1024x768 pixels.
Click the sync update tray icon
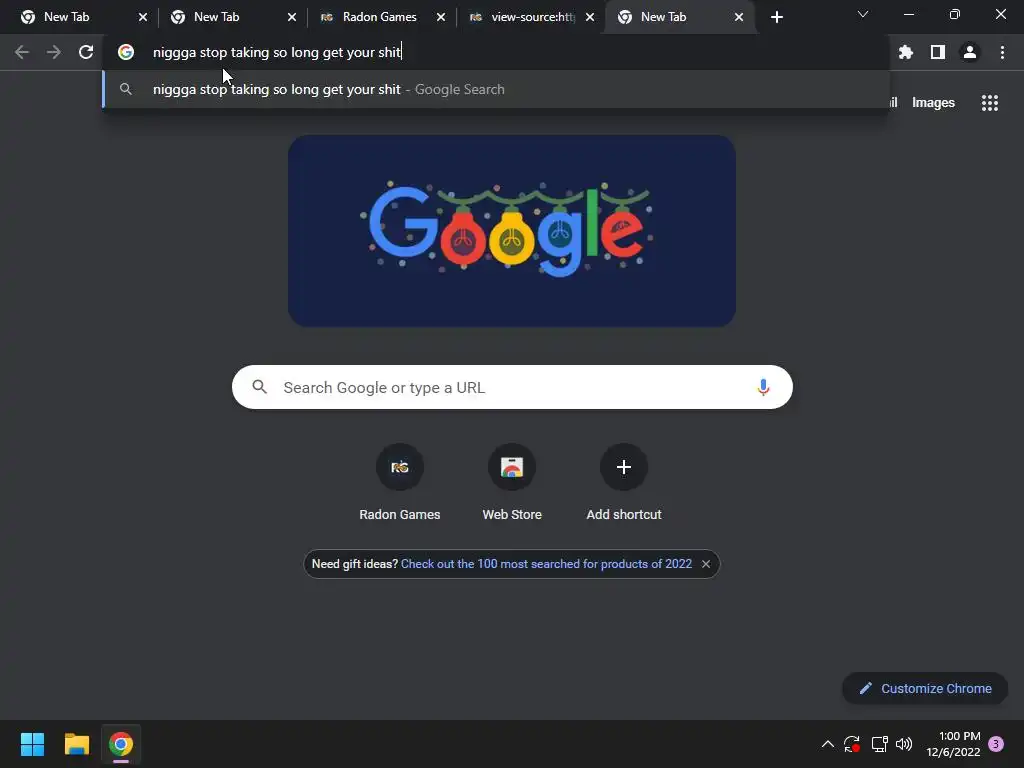click(852, 744)
